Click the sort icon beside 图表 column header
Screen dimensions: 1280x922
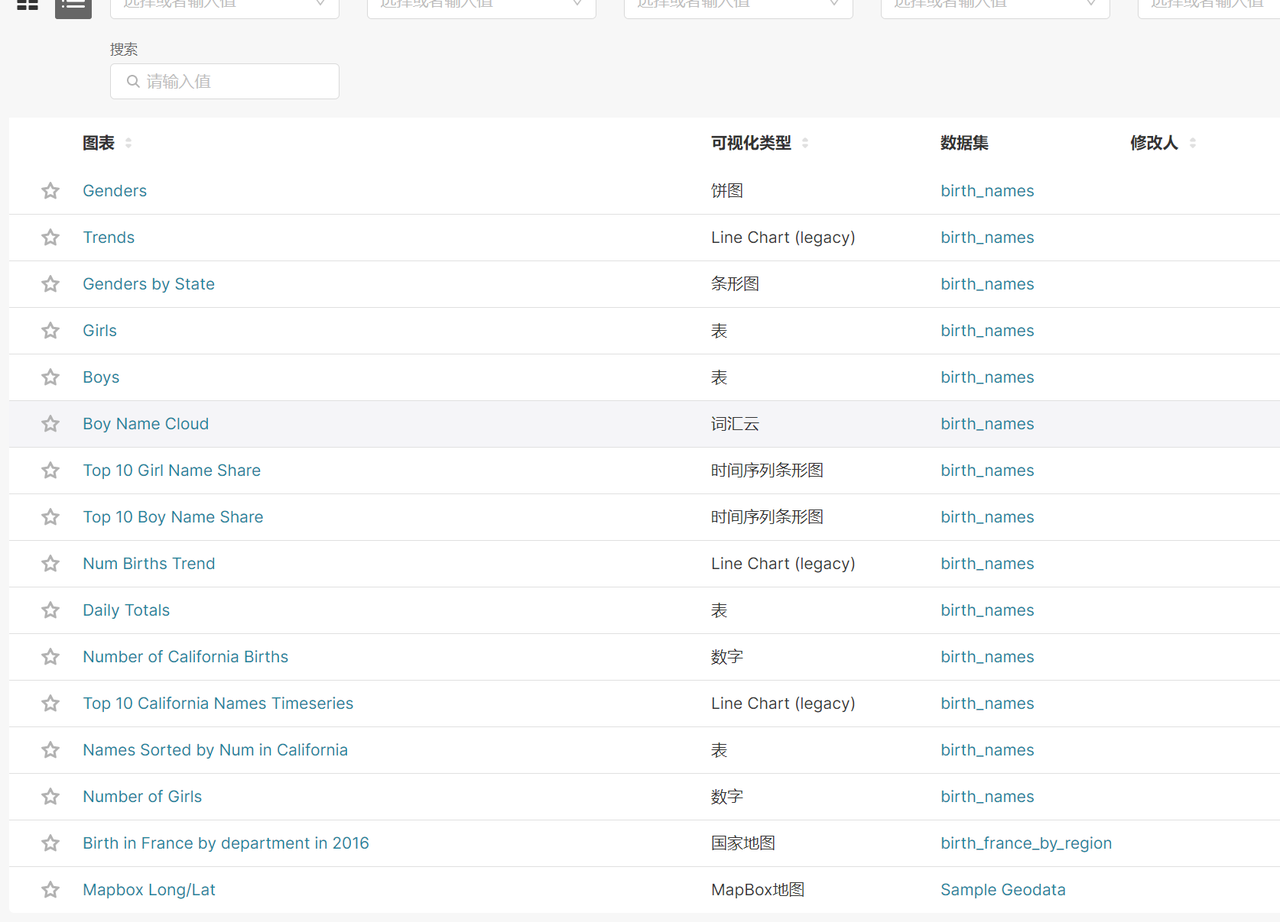(x=130, y=143)
